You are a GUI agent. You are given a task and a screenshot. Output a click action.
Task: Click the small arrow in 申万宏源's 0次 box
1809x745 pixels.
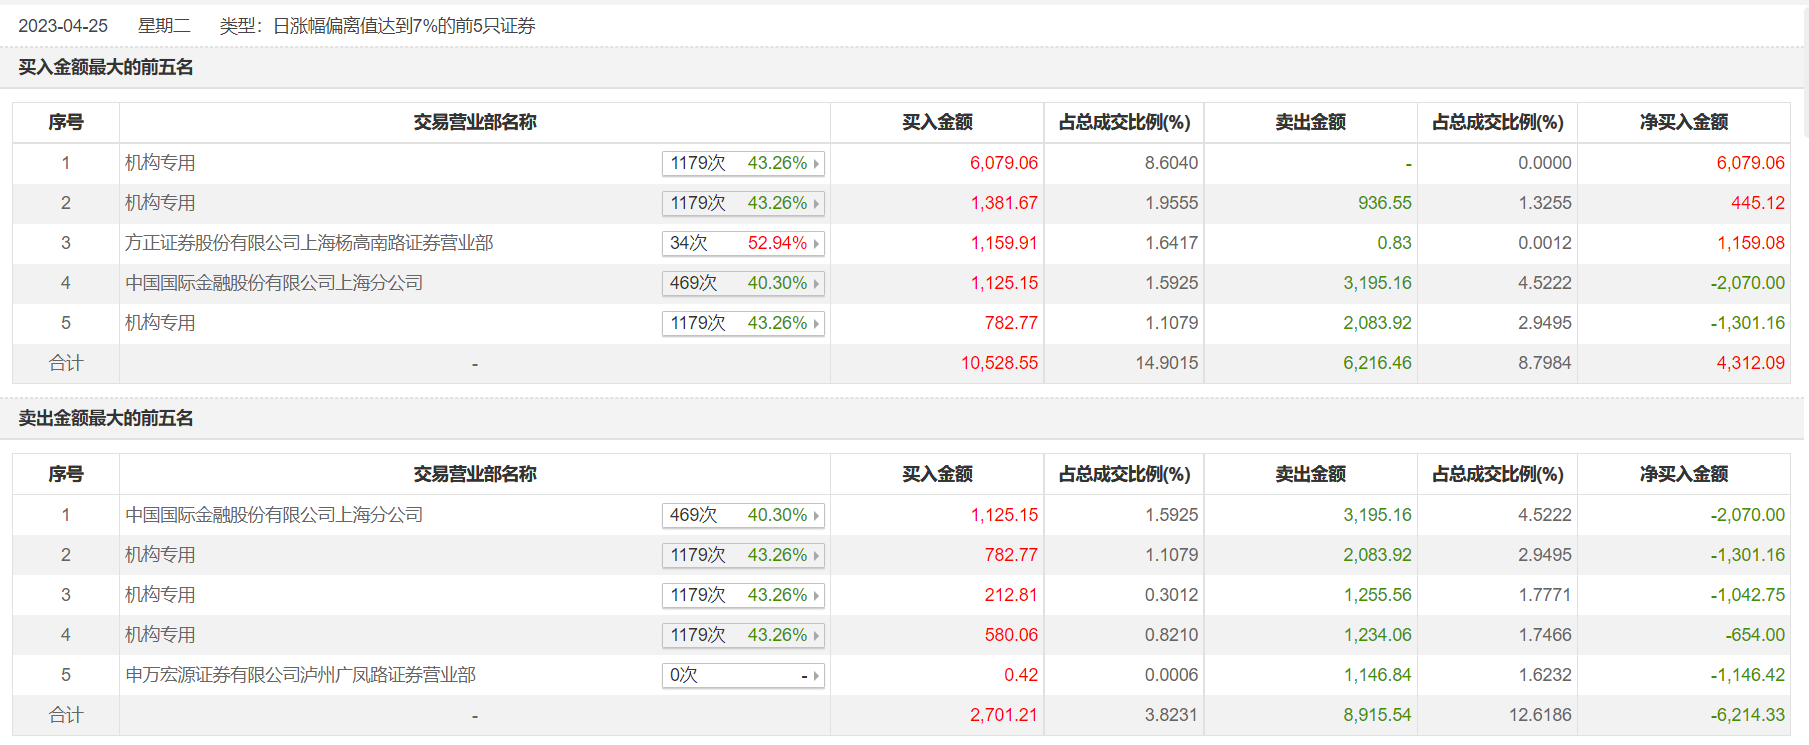point(816,676)
